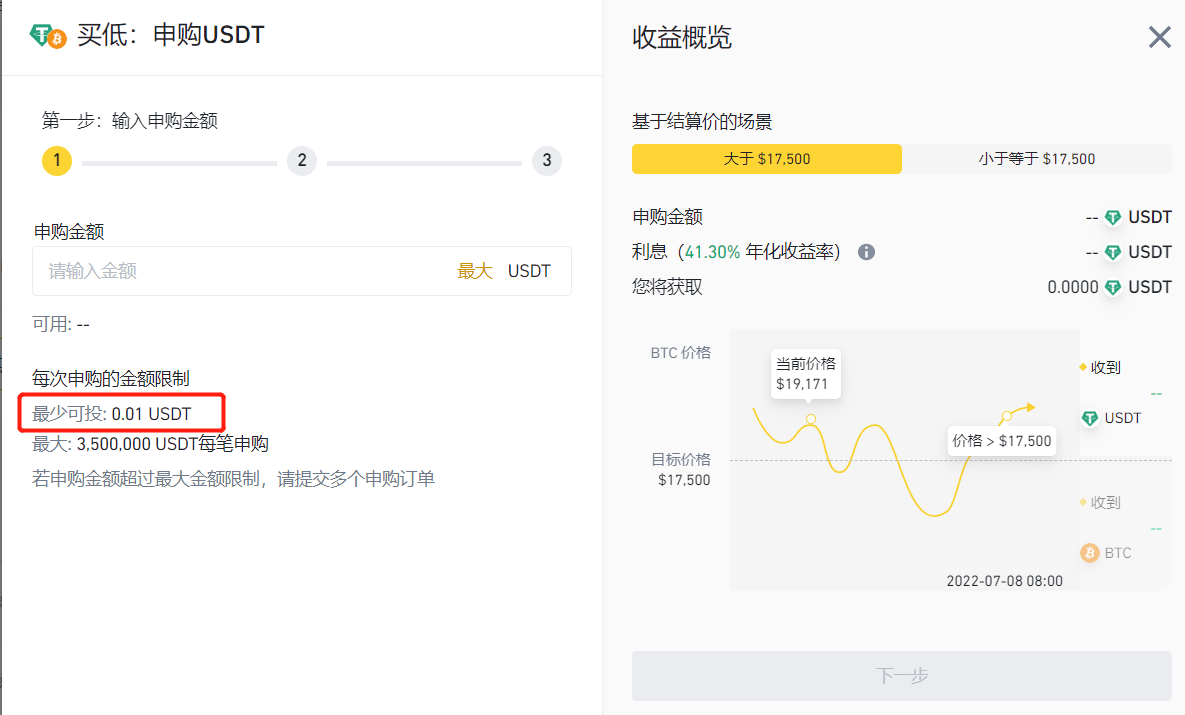Viewport: 1185px width, 715px height.
Task: Close the 收益概览 panel
Action: pos(1159,38)
